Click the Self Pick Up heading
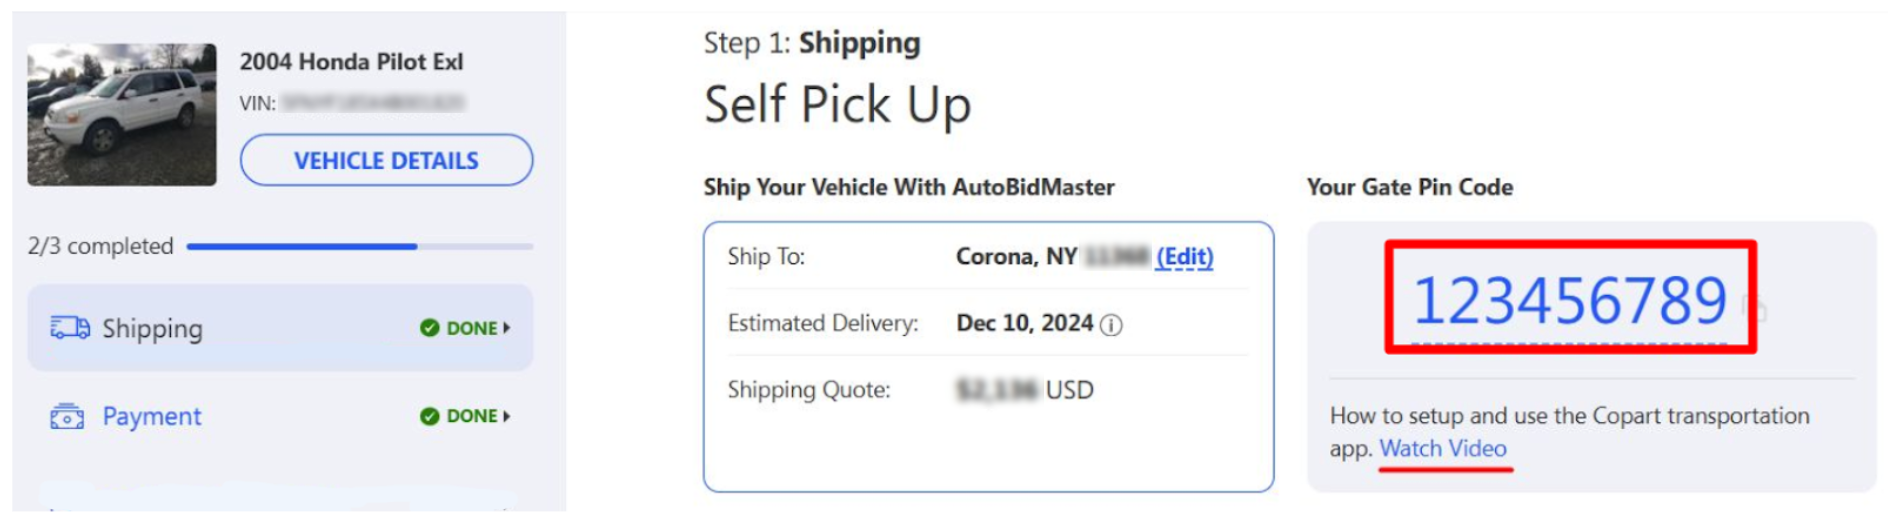The height and width of the screenshot is (517, 1888). click(837, 106)
